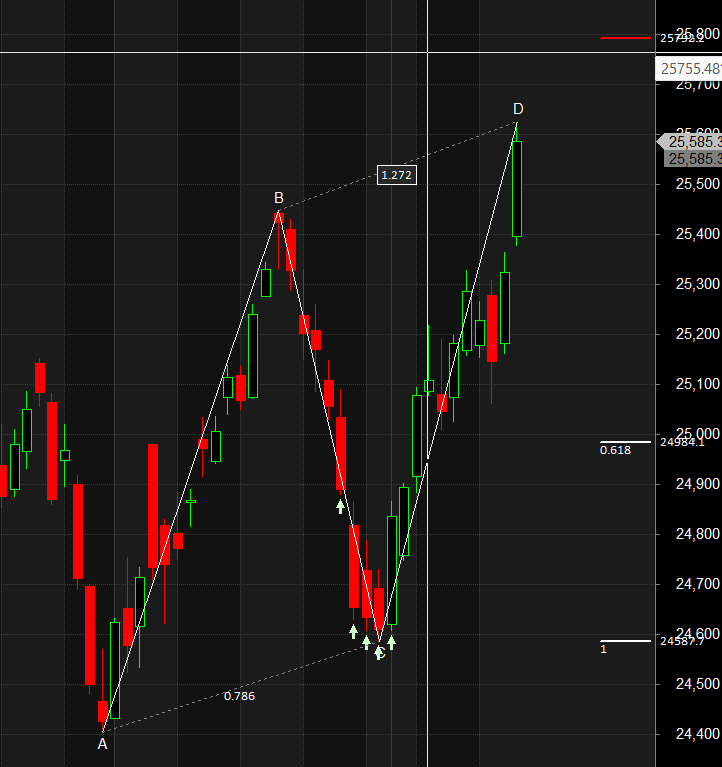
Task: Click the 0.618 Fibonacci level label
Action: (x=615, y=450)
